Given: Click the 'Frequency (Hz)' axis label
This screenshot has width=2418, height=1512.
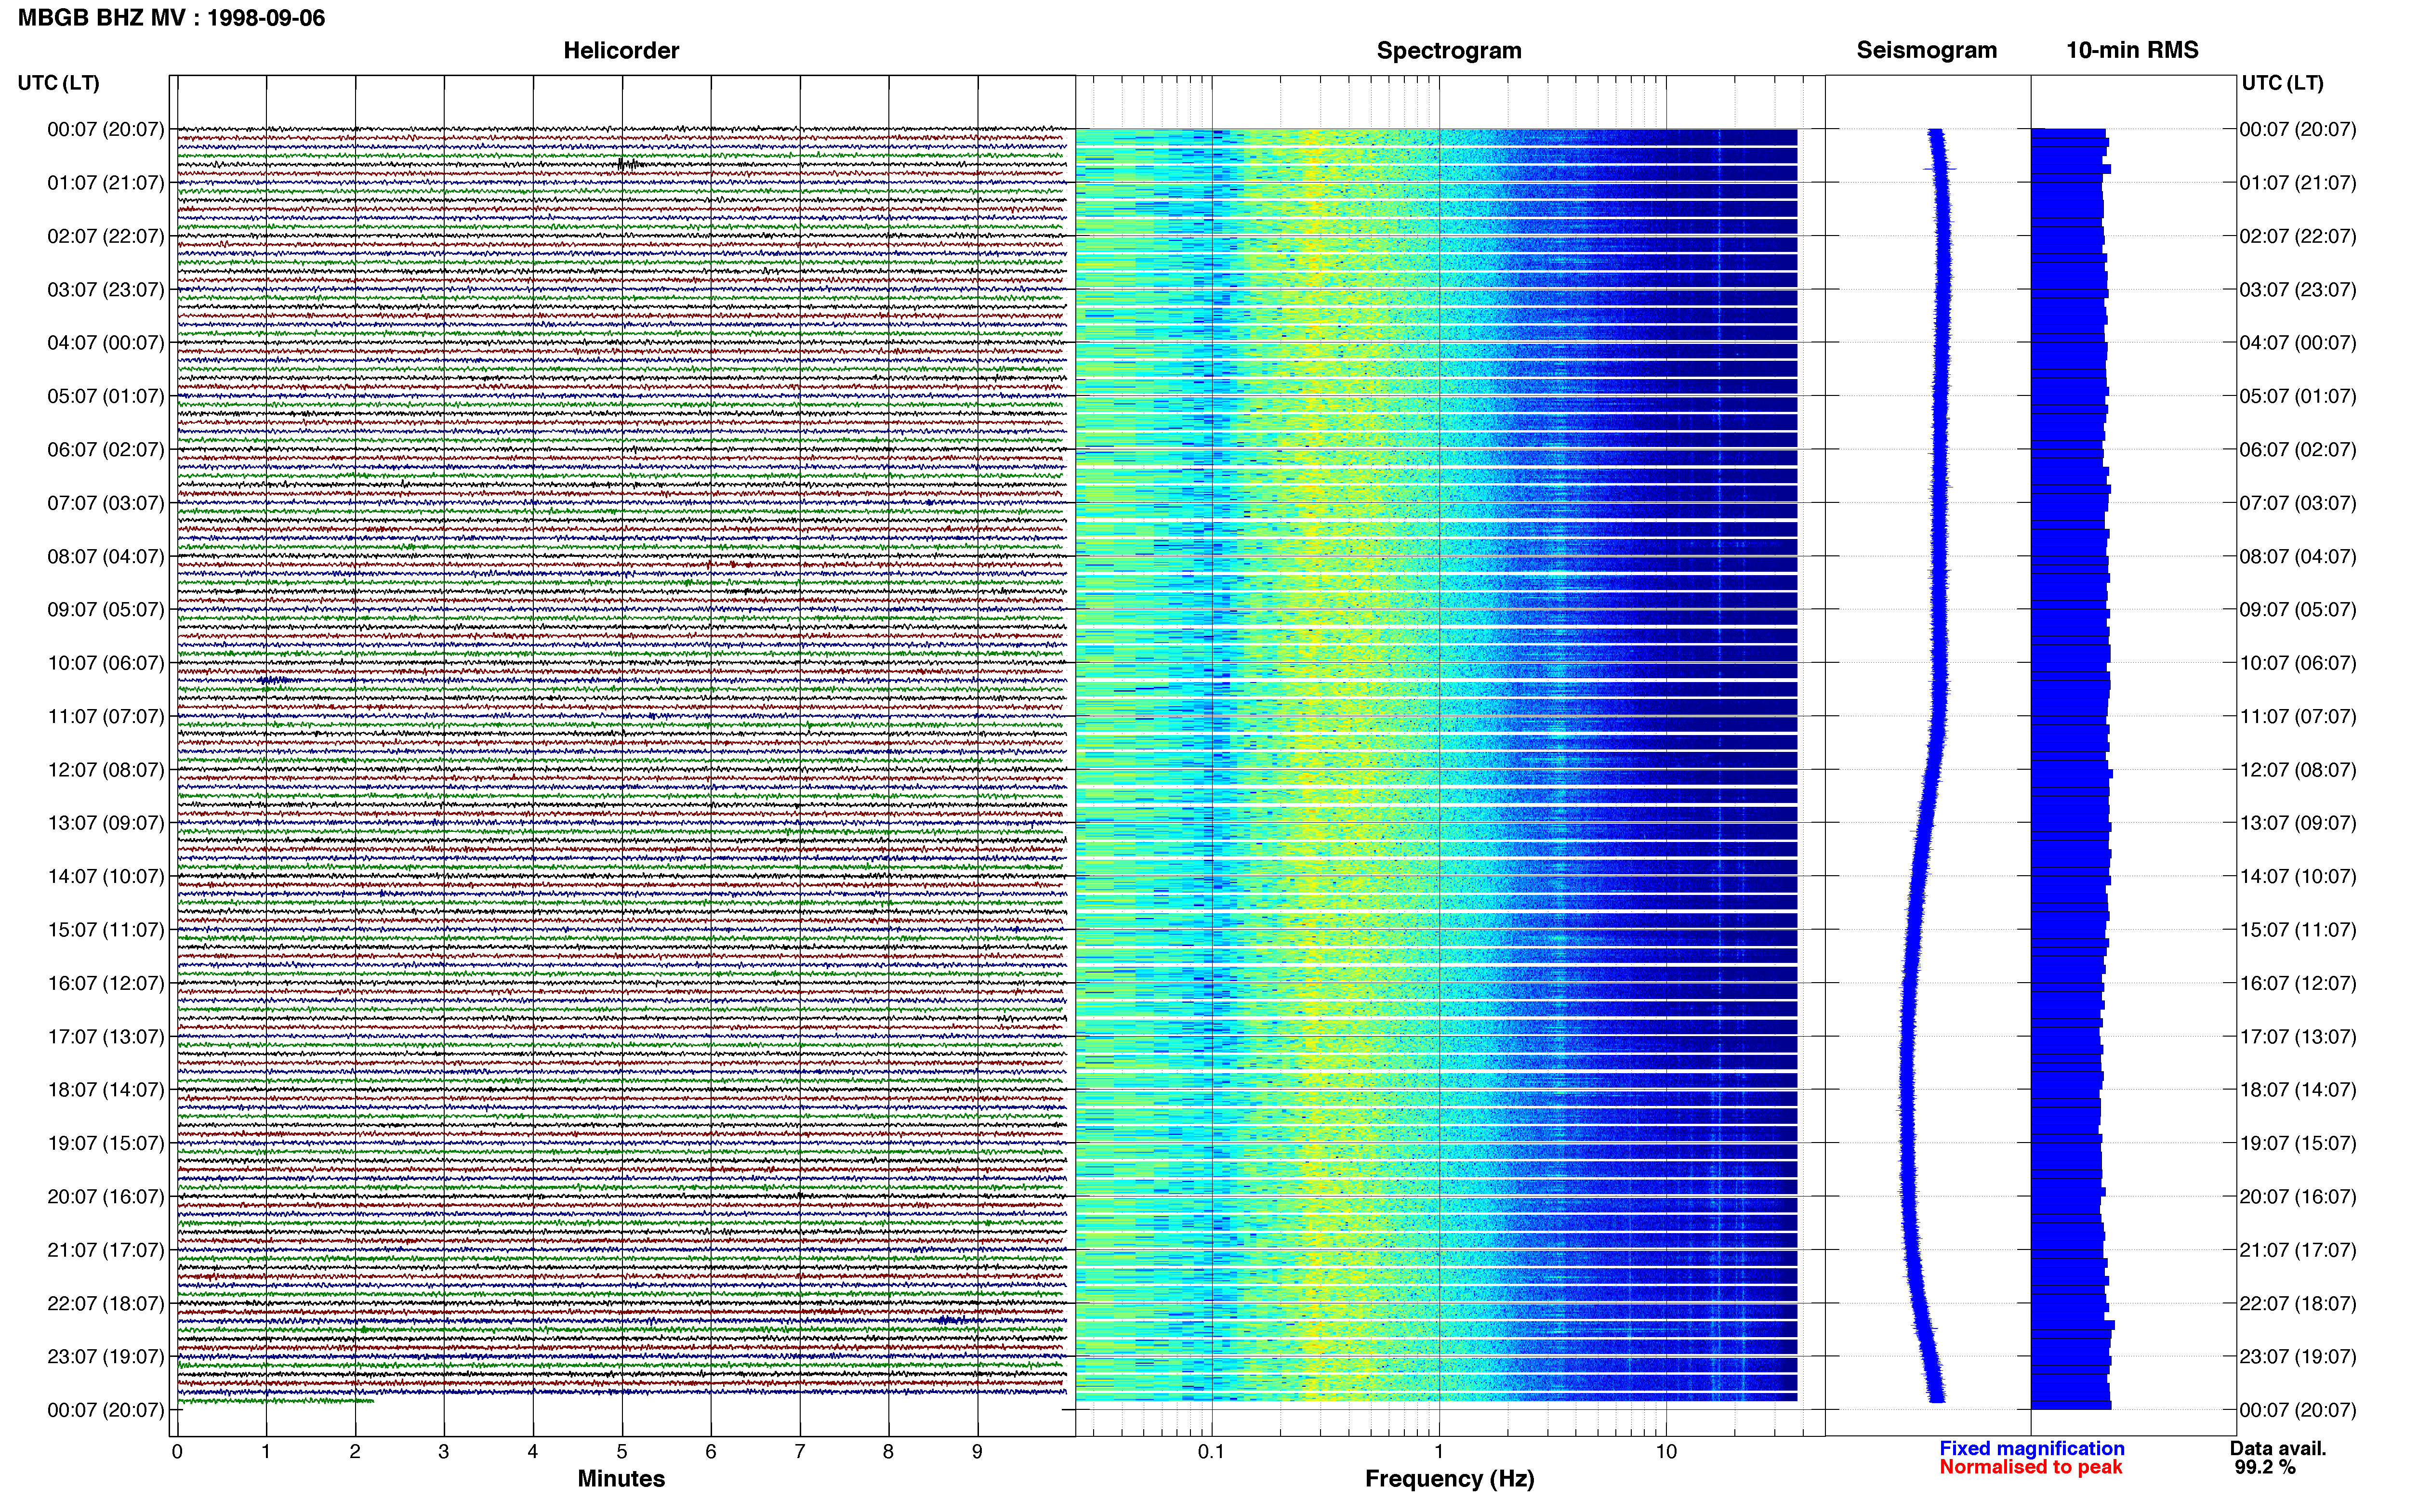Looking at the screenshot, I should pos(1449,1479).
